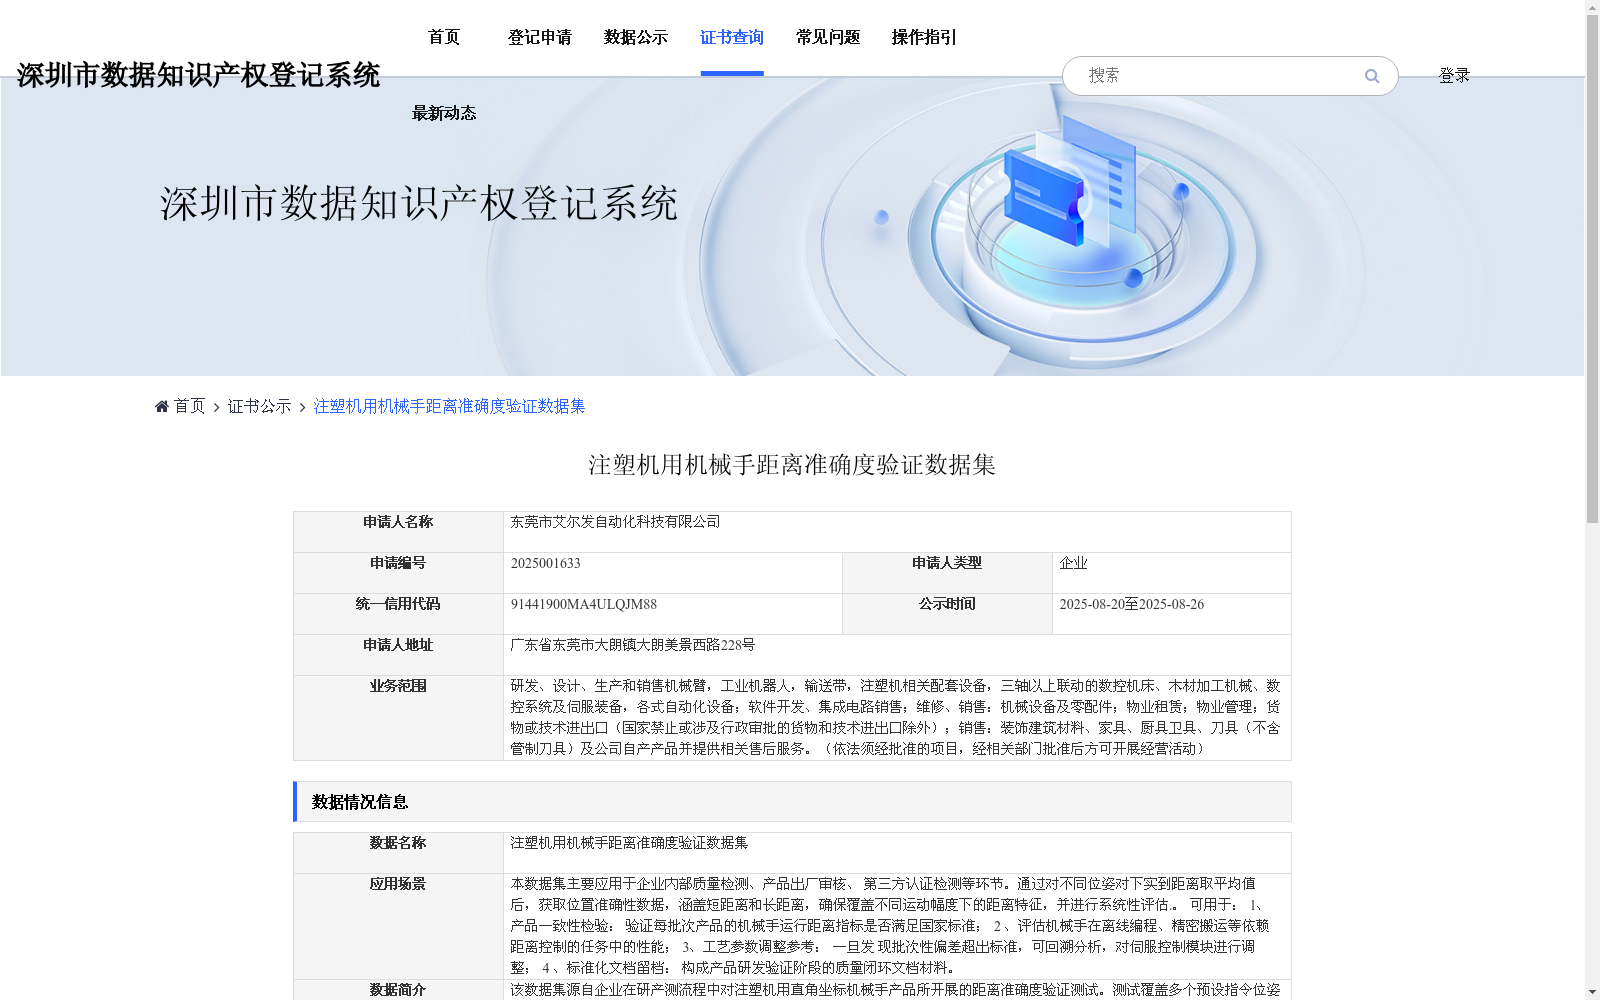The image size is (1600, 1000).
Task: Click the 深圳市数据知识产权登记系统 site logo title
Action: click(198, 76)
